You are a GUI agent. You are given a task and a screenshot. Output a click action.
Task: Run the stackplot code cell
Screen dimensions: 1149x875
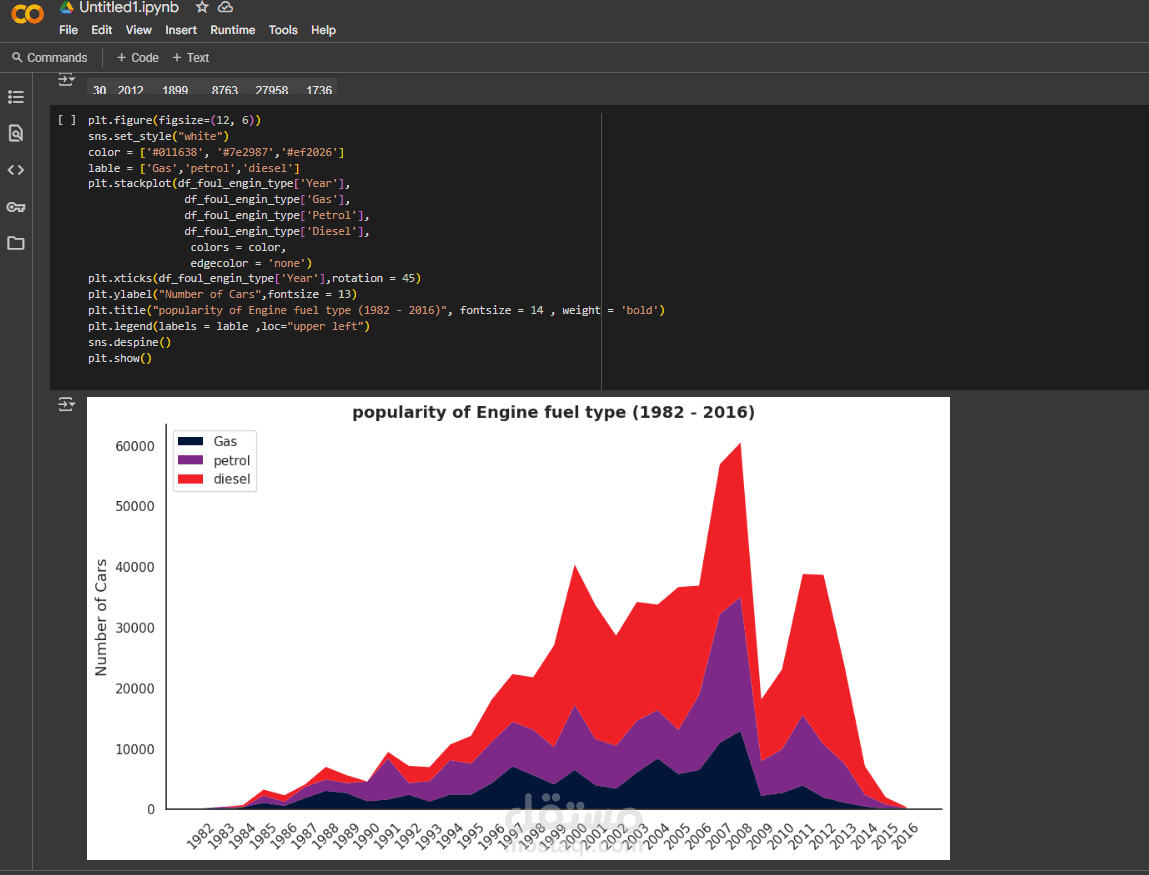pos(67,120)
